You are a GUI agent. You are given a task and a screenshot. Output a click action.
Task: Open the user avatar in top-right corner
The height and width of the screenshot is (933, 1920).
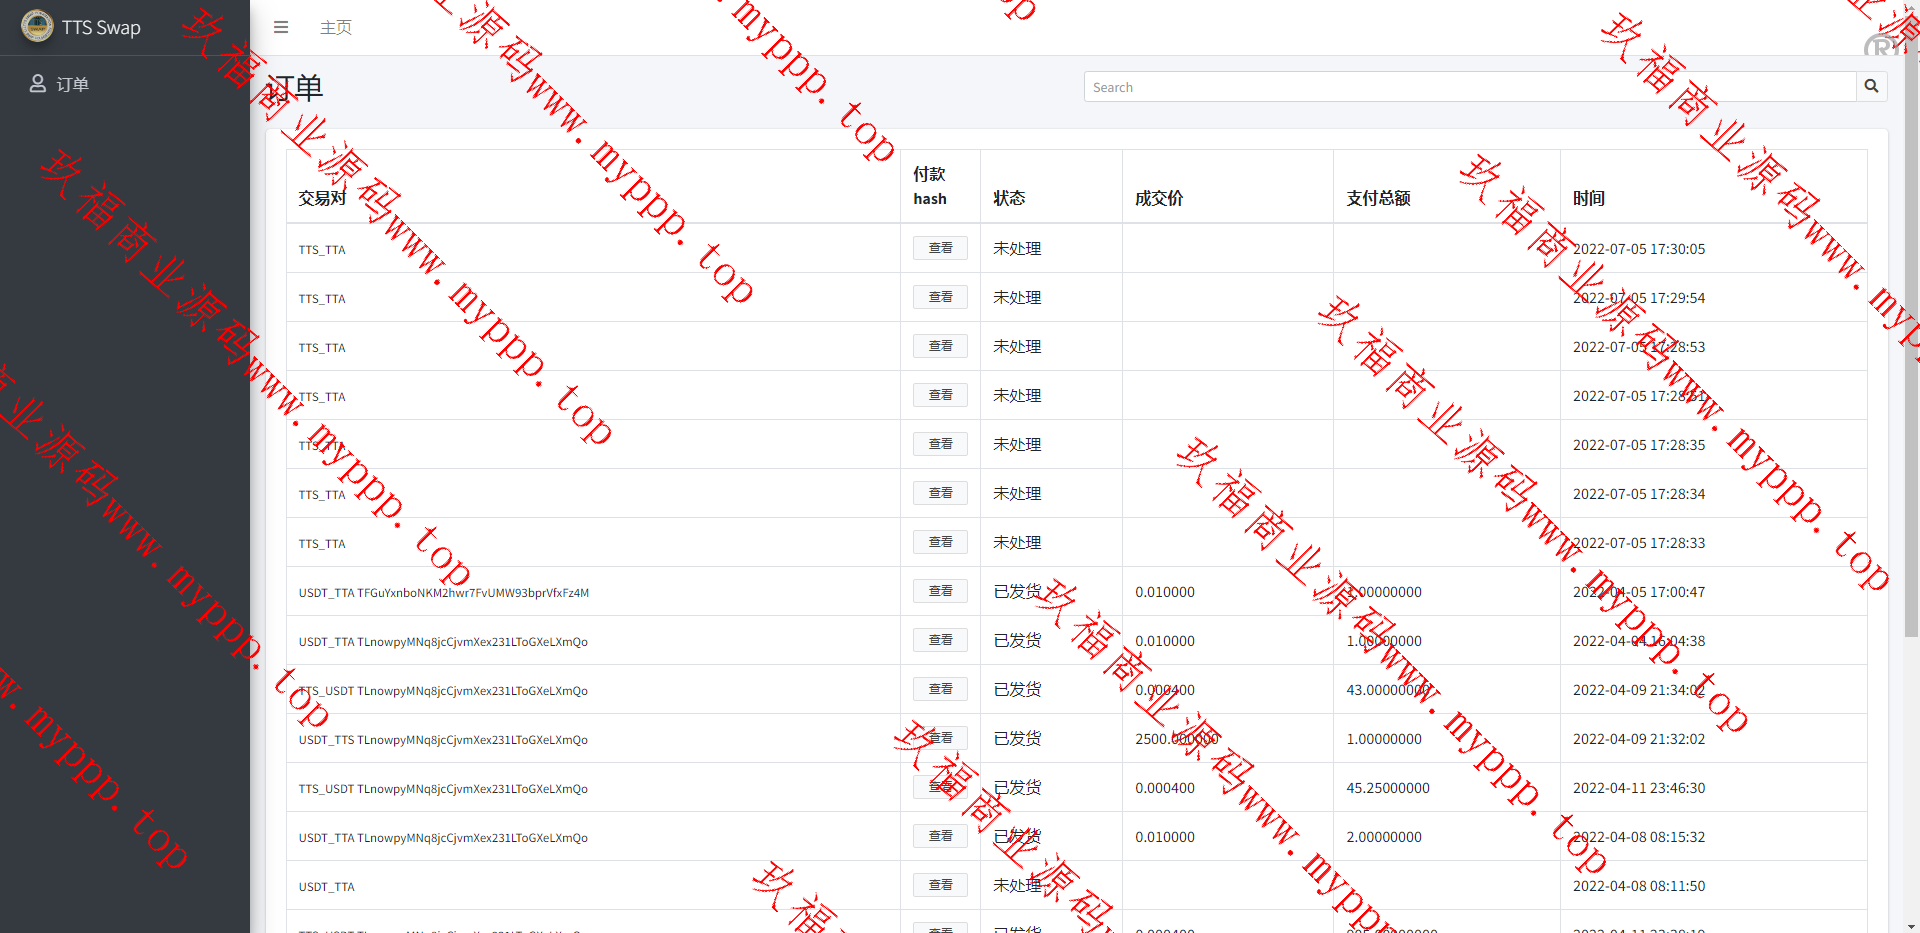pyautogui.click(x=1882, y=45)
